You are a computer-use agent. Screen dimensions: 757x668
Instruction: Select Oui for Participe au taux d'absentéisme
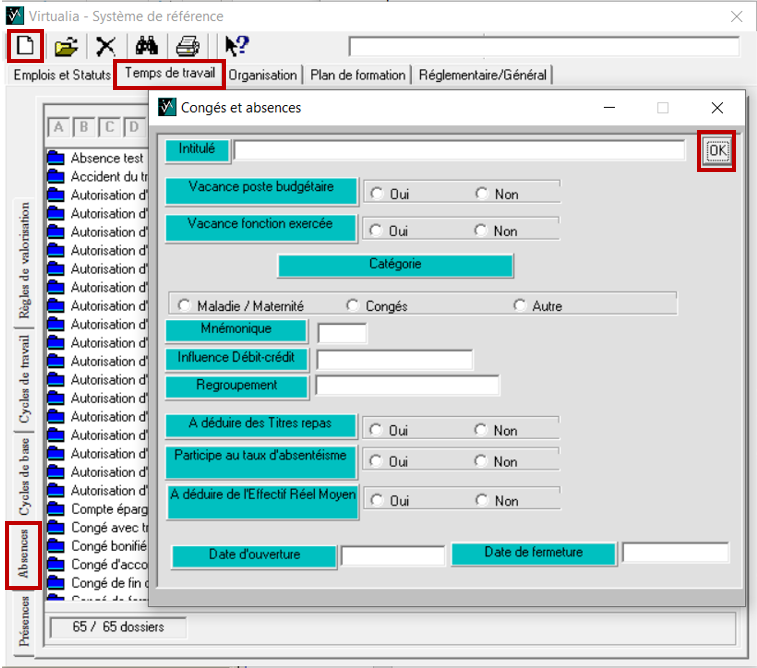[377, 462]
